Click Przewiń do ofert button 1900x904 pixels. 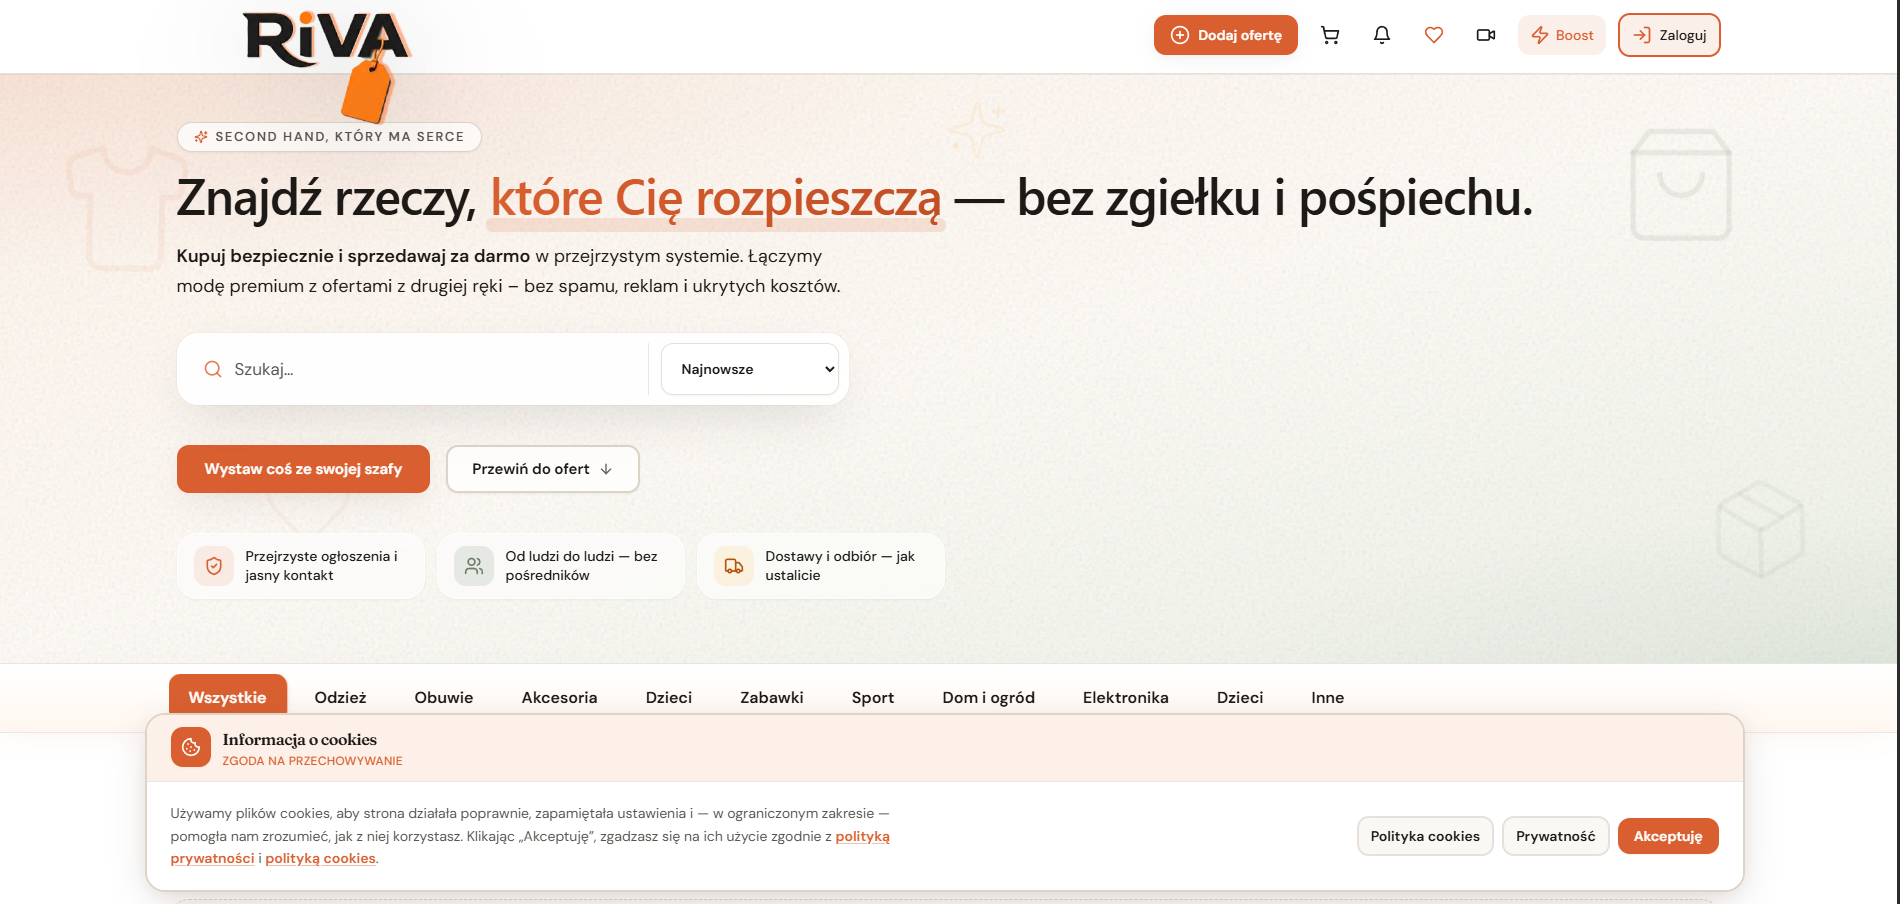(x=543, y=469)
